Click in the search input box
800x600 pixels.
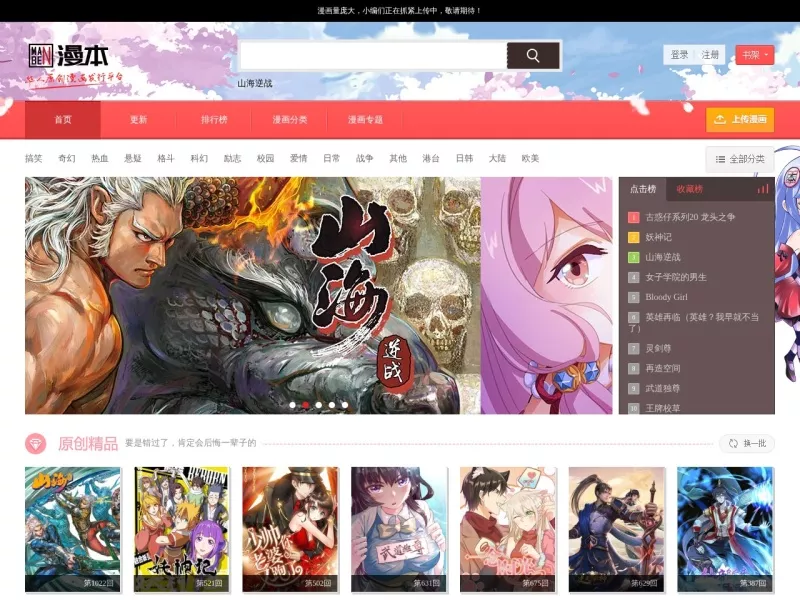click(x=373, y=55)
